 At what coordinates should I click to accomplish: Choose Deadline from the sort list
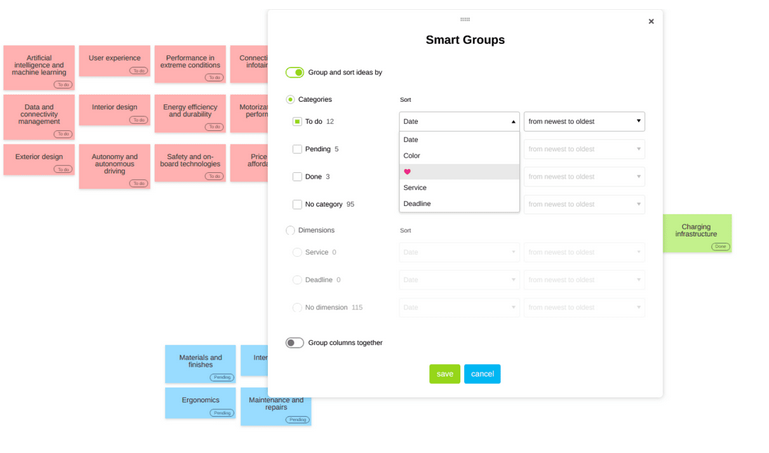(x=417, y=203)
